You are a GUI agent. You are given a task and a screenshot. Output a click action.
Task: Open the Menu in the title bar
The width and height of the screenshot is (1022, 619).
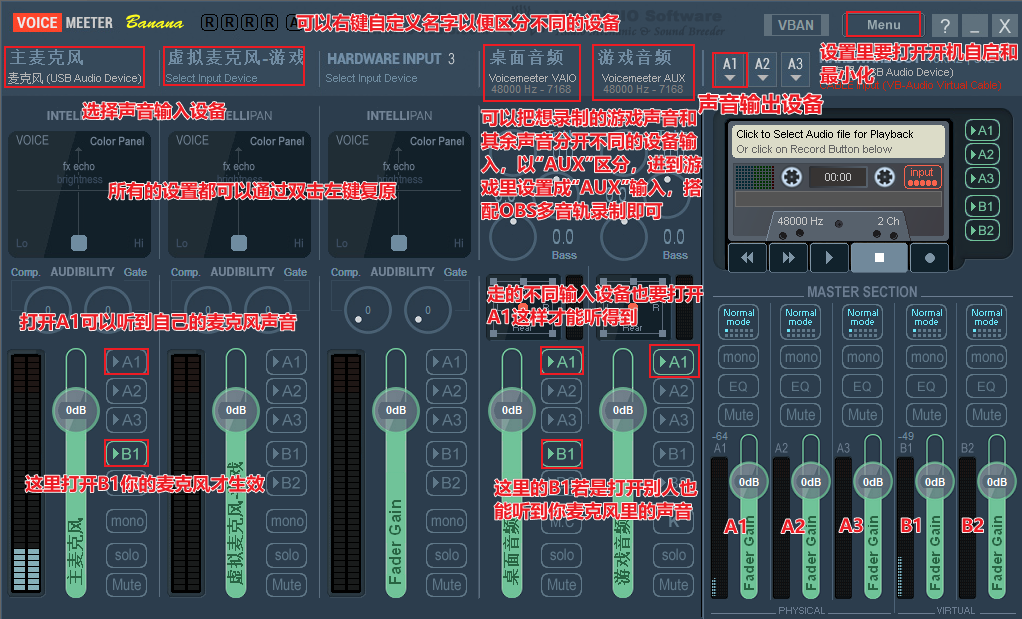click(x=884, y=25)
